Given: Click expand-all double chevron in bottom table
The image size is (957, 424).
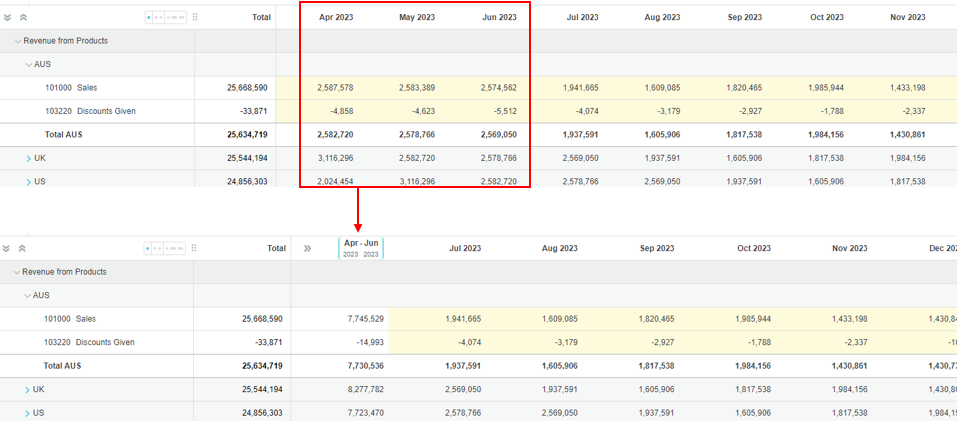Looking at the screenshot, I should [x=8, y=248].
